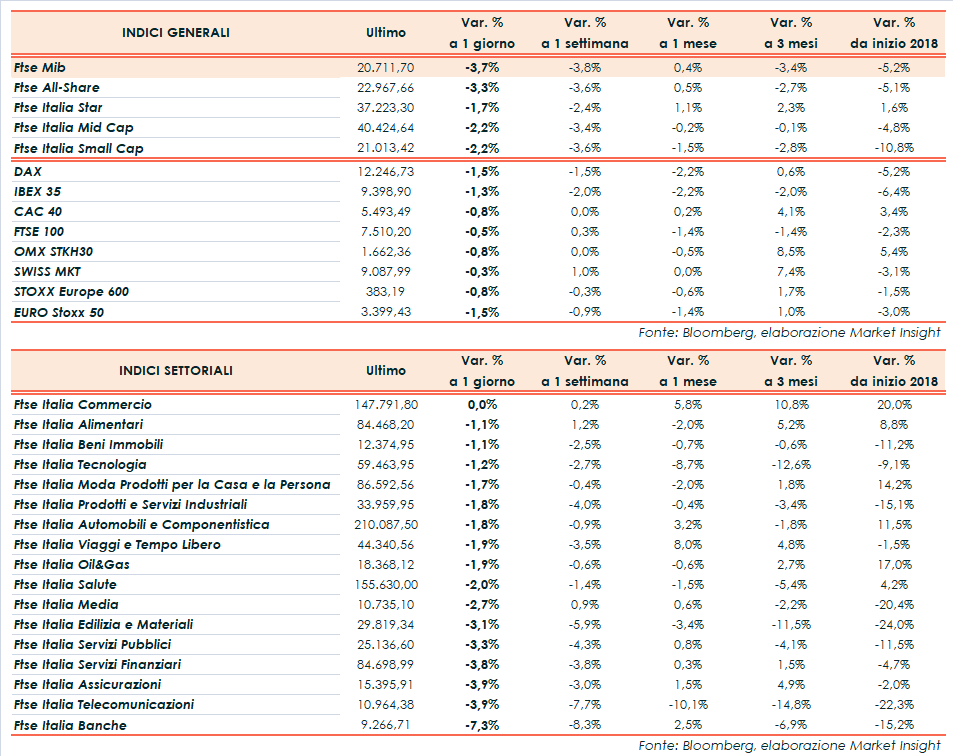Click the INDICI GENERALI table header
Image resolution: width=953 pixels, height=756 pixels.
click(x=175, y=33)
